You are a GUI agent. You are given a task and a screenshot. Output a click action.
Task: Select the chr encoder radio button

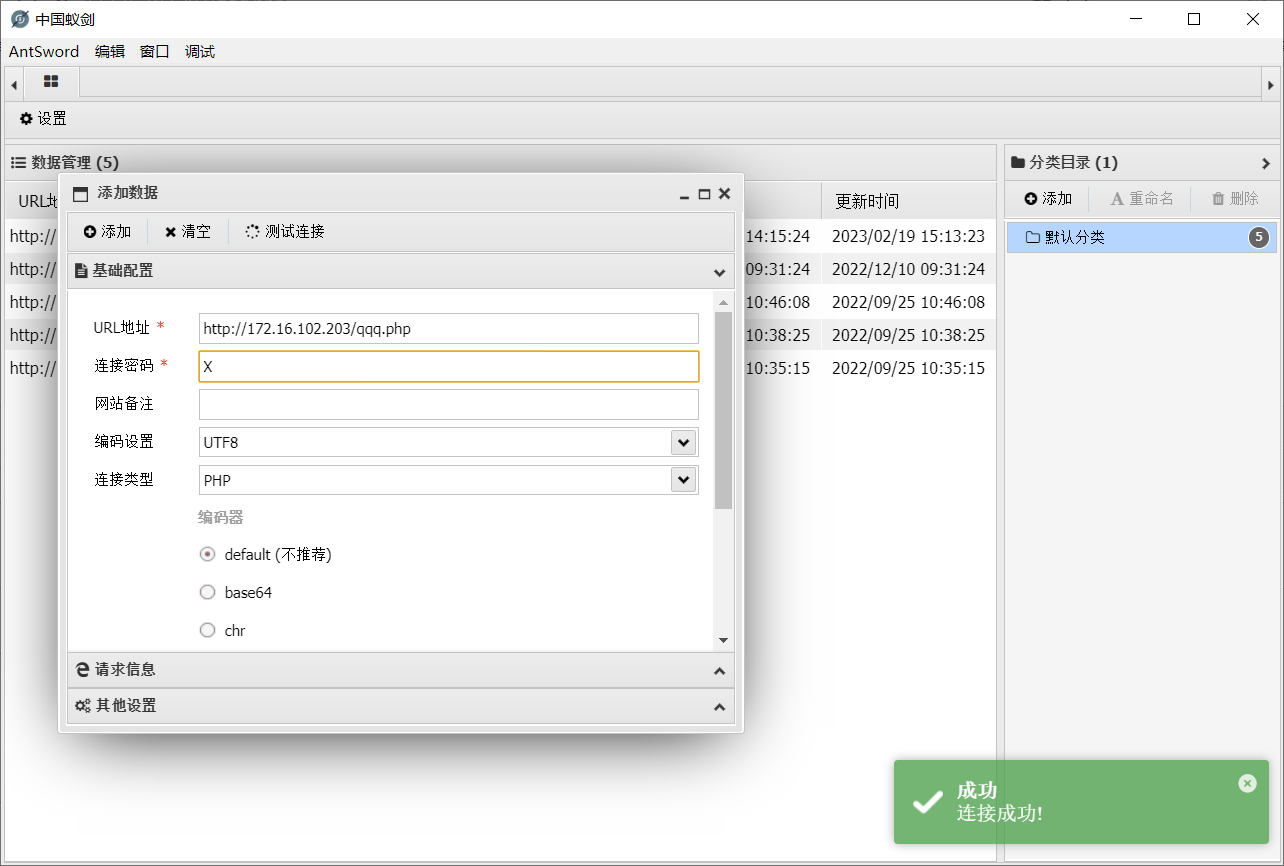208,630
